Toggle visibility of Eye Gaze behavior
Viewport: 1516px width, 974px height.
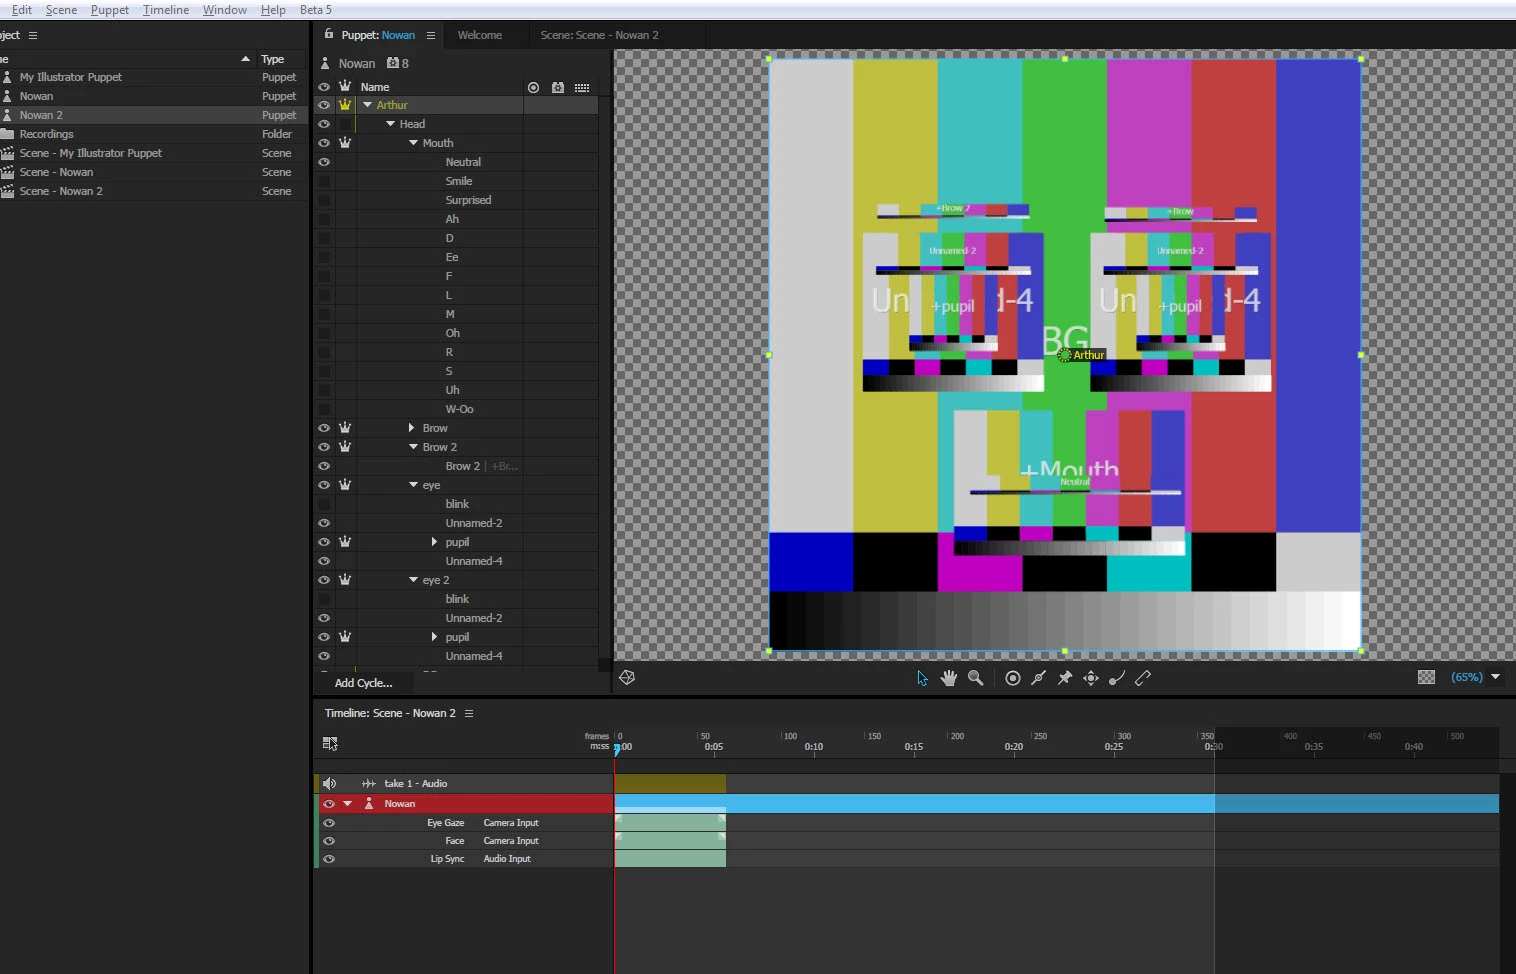pyautogui.click(x=329, y=823)
